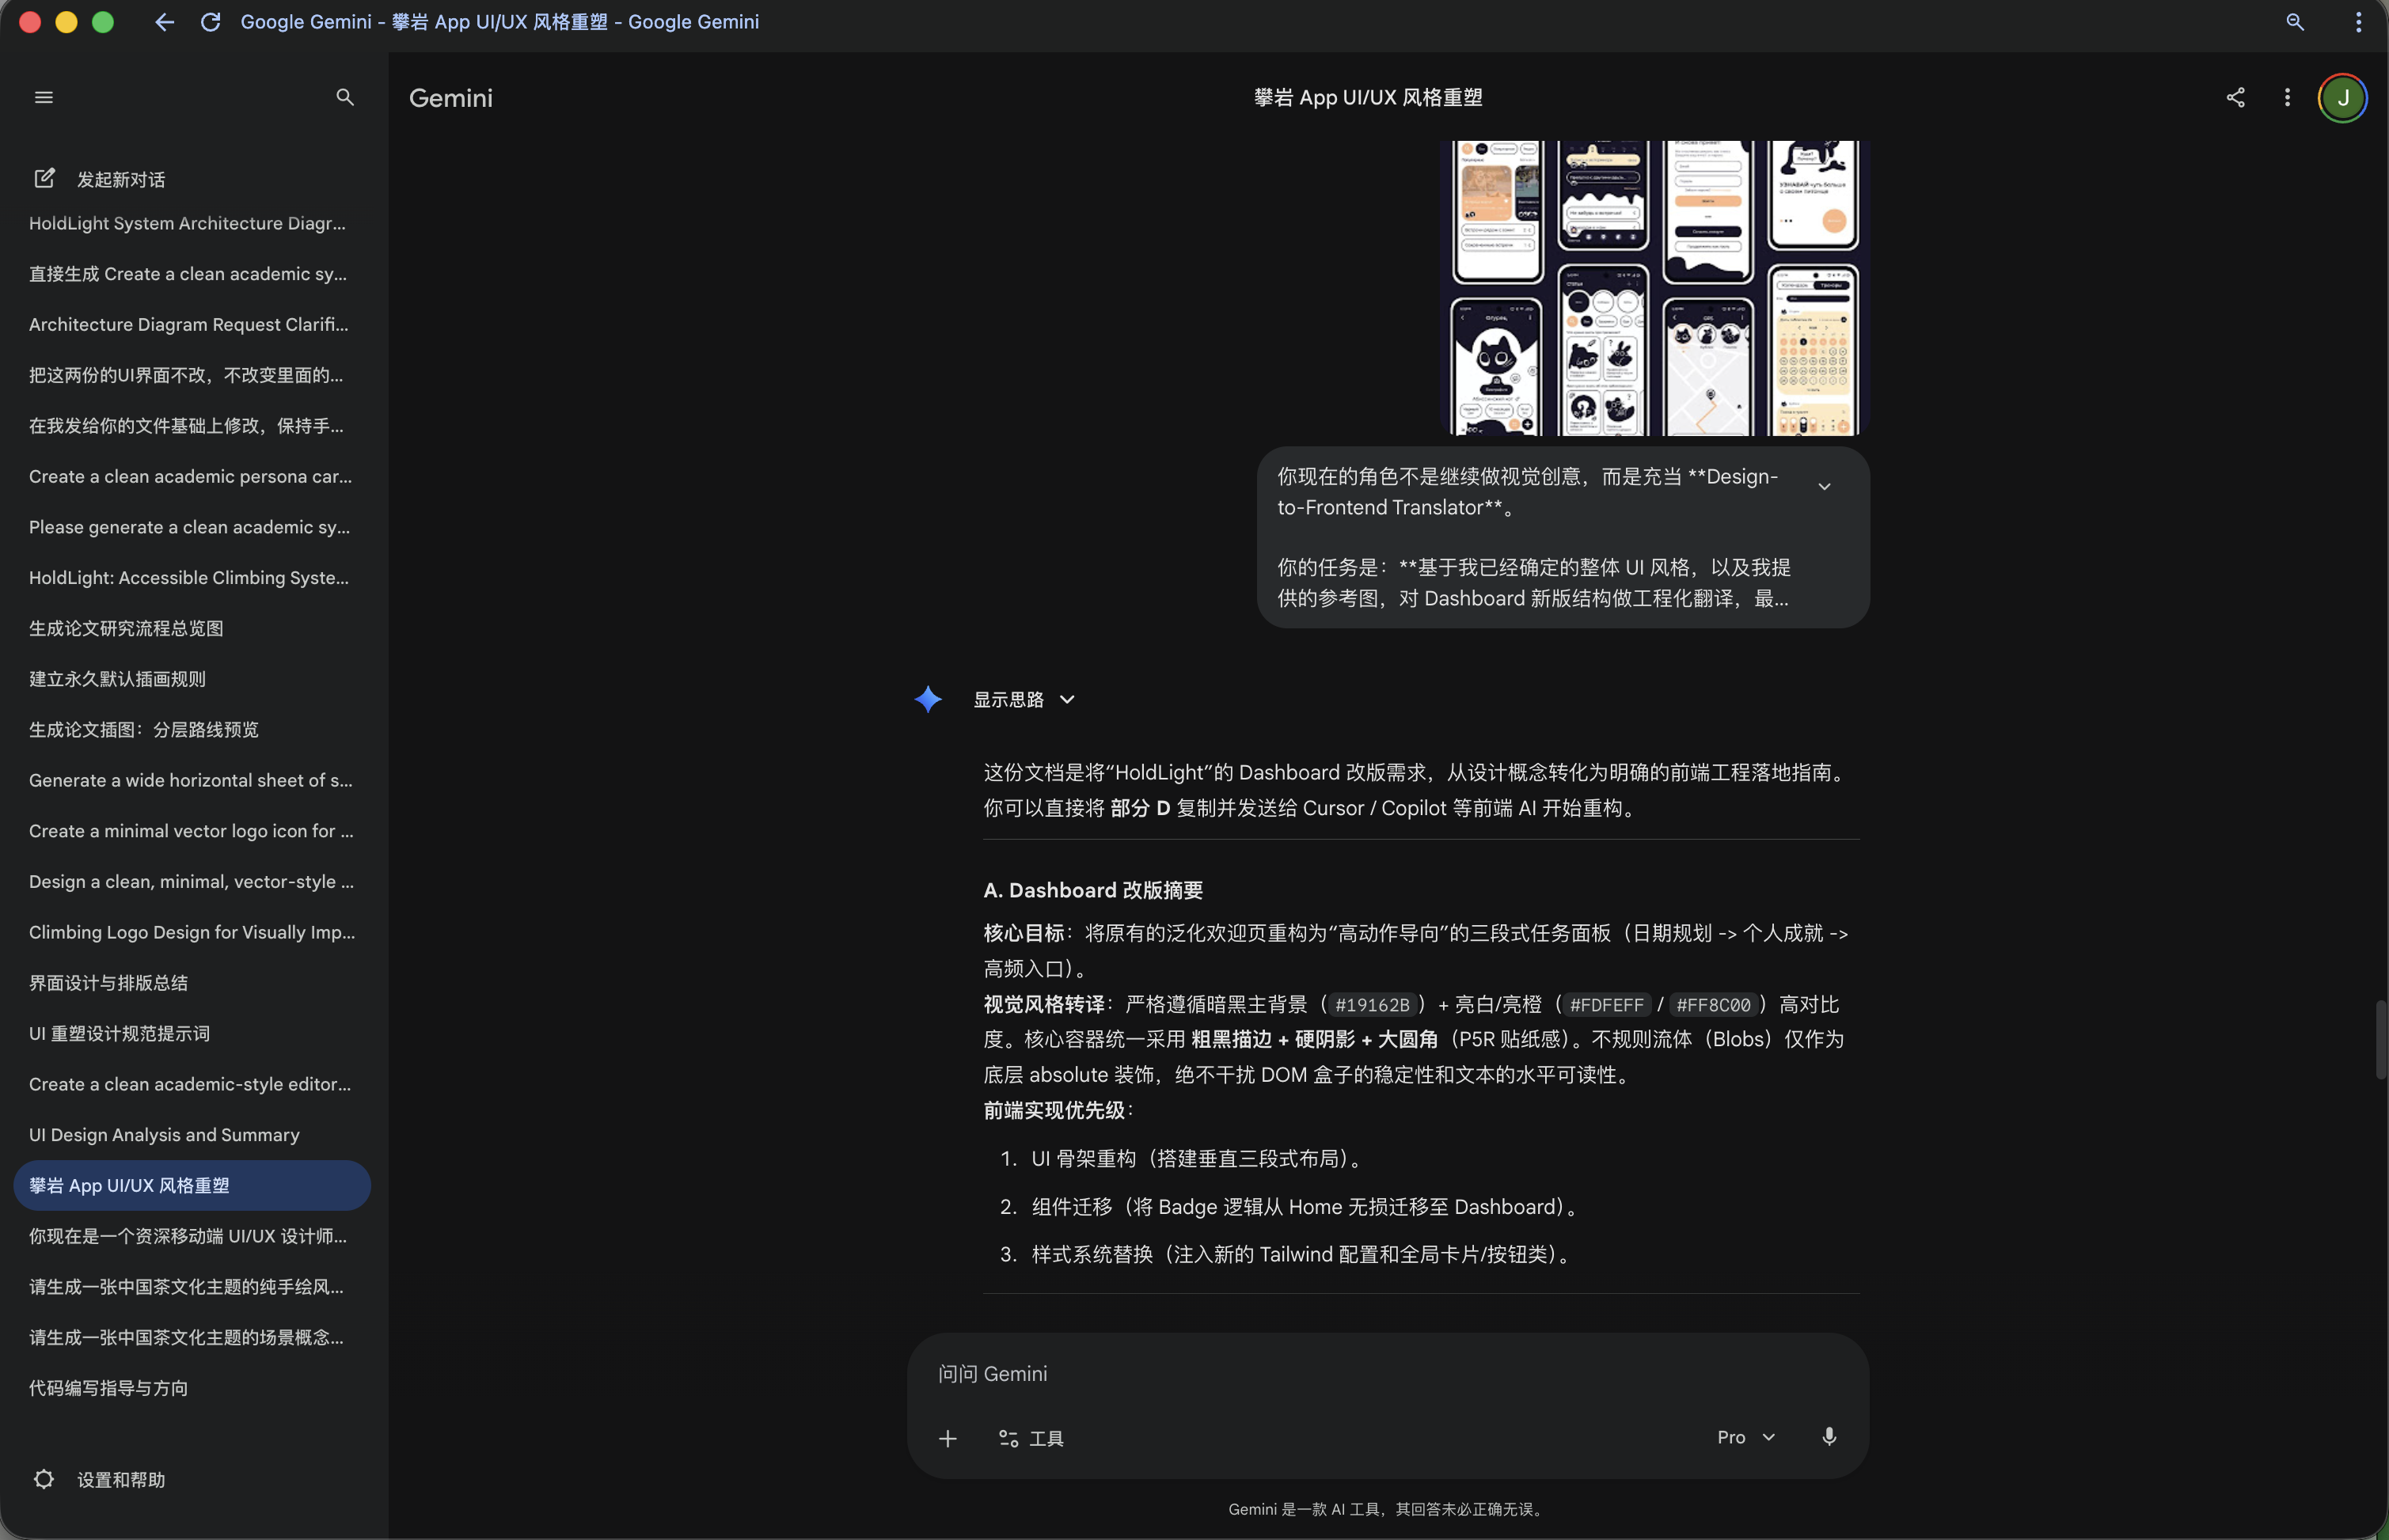This screenshot has height=1540, width=2389.
Task: Search conversations with sidebar magnifier icon
Action: click(x=345, y=97)
